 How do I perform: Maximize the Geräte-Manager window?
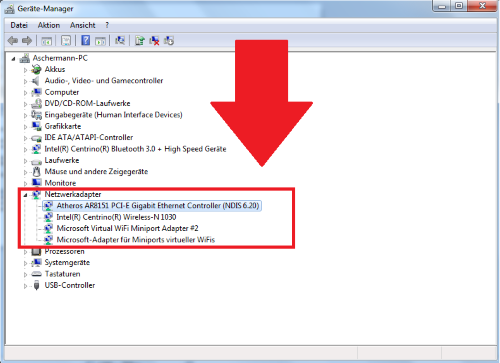459,6
